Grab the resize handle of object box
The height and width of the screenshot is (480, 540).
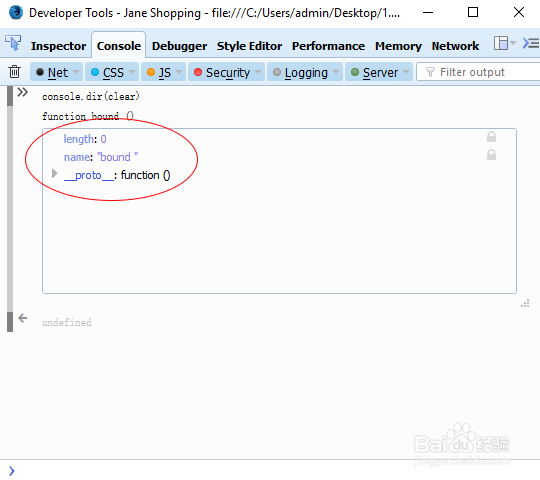[525, 303]
